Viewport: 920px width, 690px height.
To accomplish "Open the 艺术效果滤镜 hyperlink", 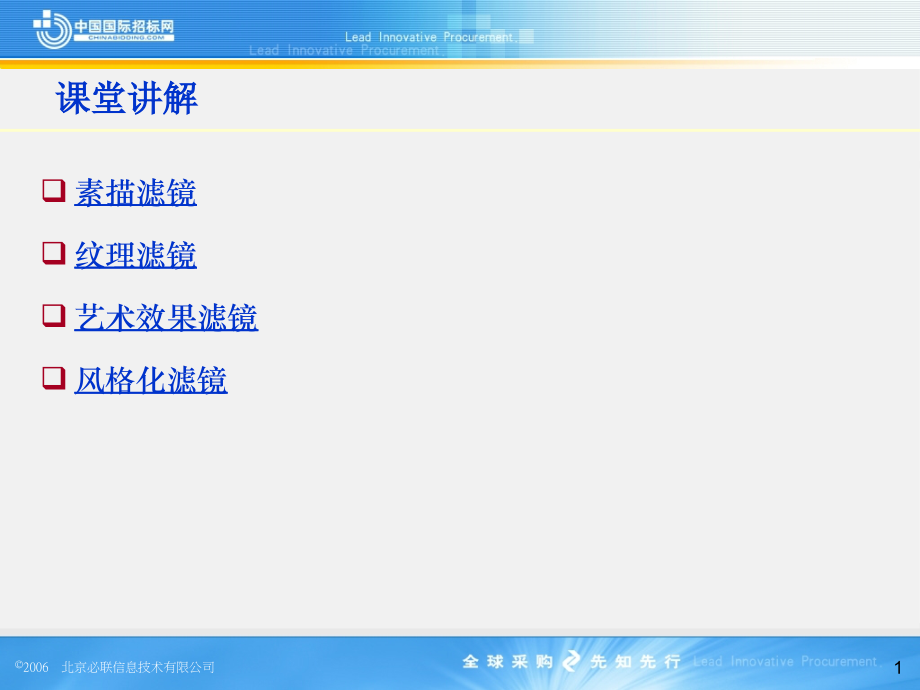I will point(166,318).
